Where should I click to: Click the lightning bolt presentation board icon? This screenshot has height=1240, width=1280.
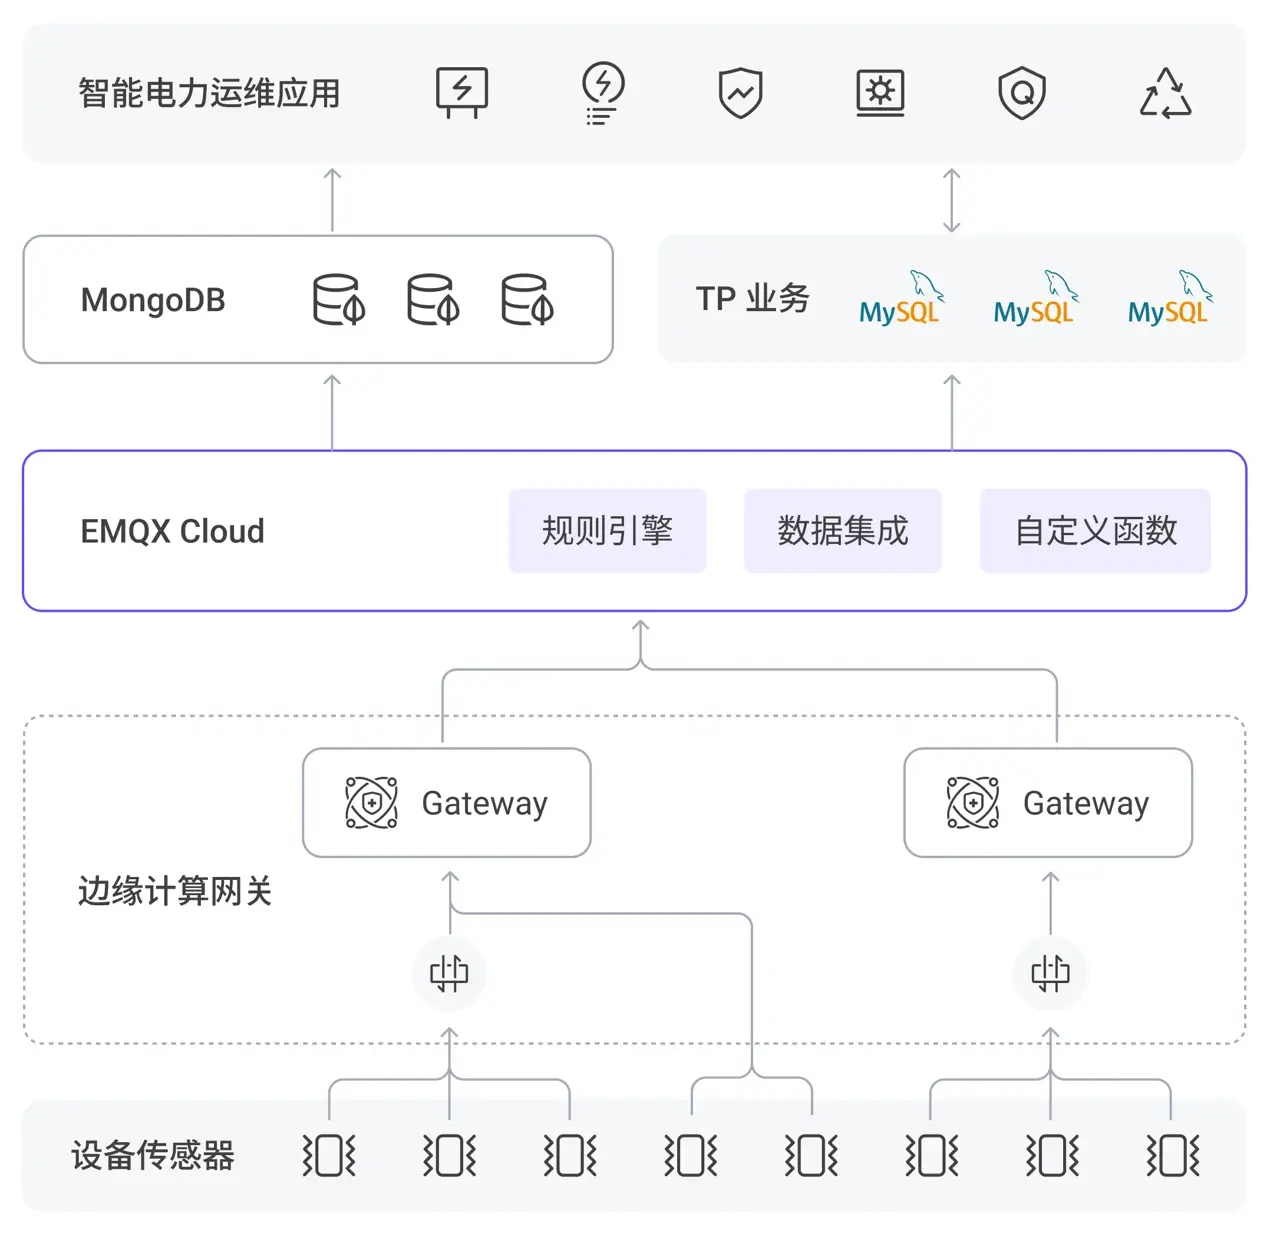pyautogui.click(x=462, y=93)
